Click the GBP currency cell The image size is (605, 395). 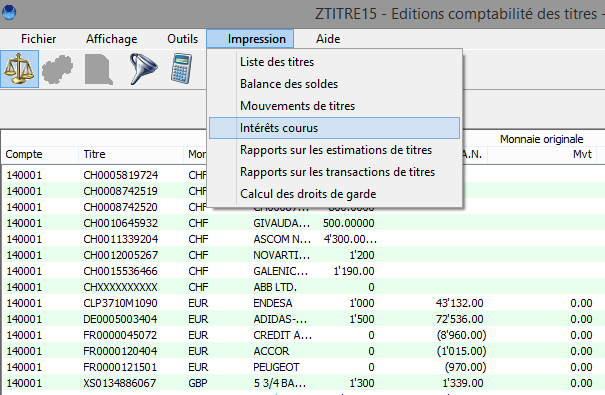pos(198,383)
